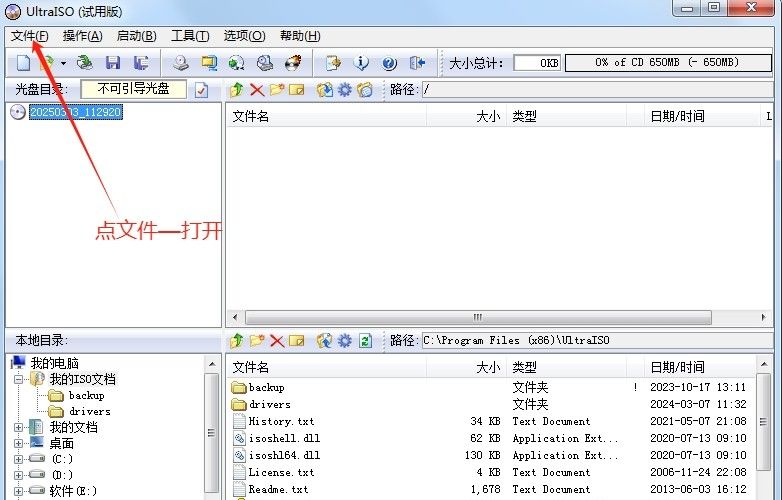The height and width of the screenshot is (500, 782).
Task: Open properties gear in the disc image toolbar
Action: [345, 90]
